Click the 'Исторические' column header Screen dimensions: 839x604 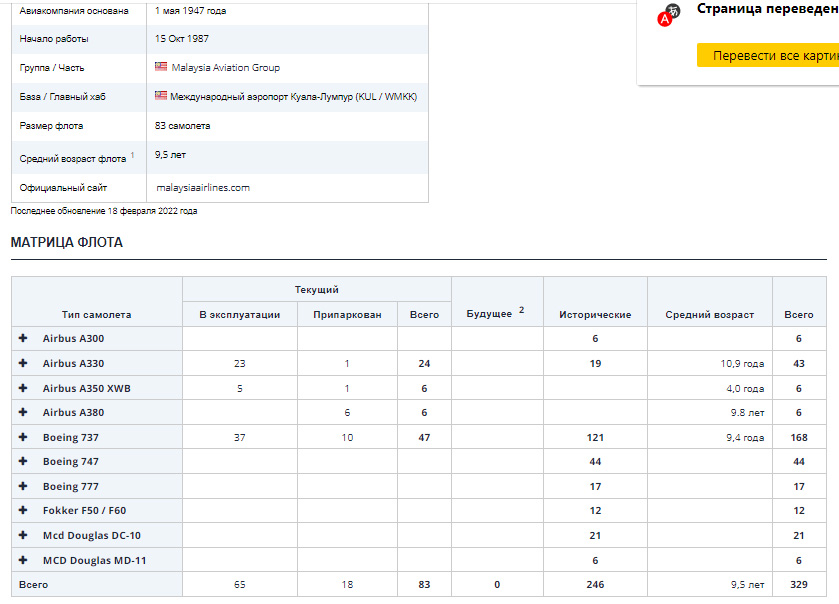(x=595, y=315)
